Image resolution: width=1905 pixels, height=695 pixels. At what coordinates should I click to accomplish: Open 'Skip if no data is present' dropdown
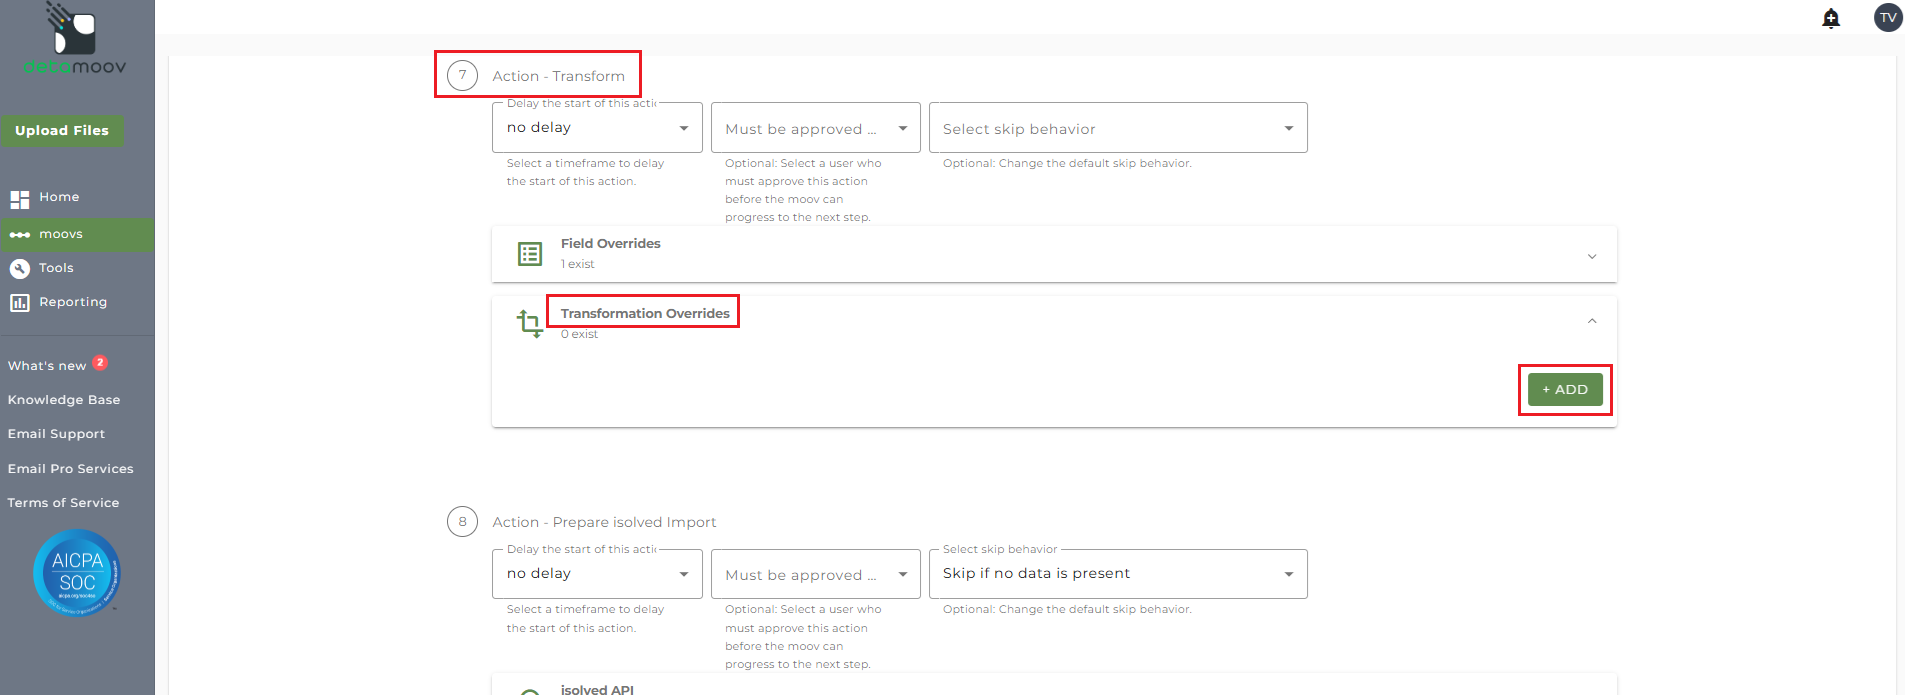1117,574
